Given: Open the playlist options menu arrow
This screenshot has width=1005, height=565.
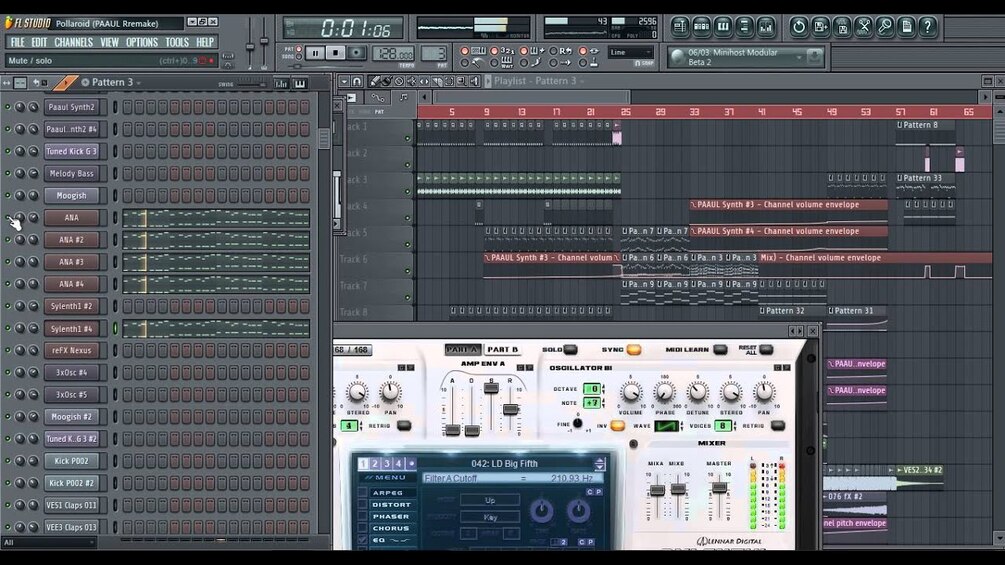Looking at the screenshot, I should click(x=344, y=81).
